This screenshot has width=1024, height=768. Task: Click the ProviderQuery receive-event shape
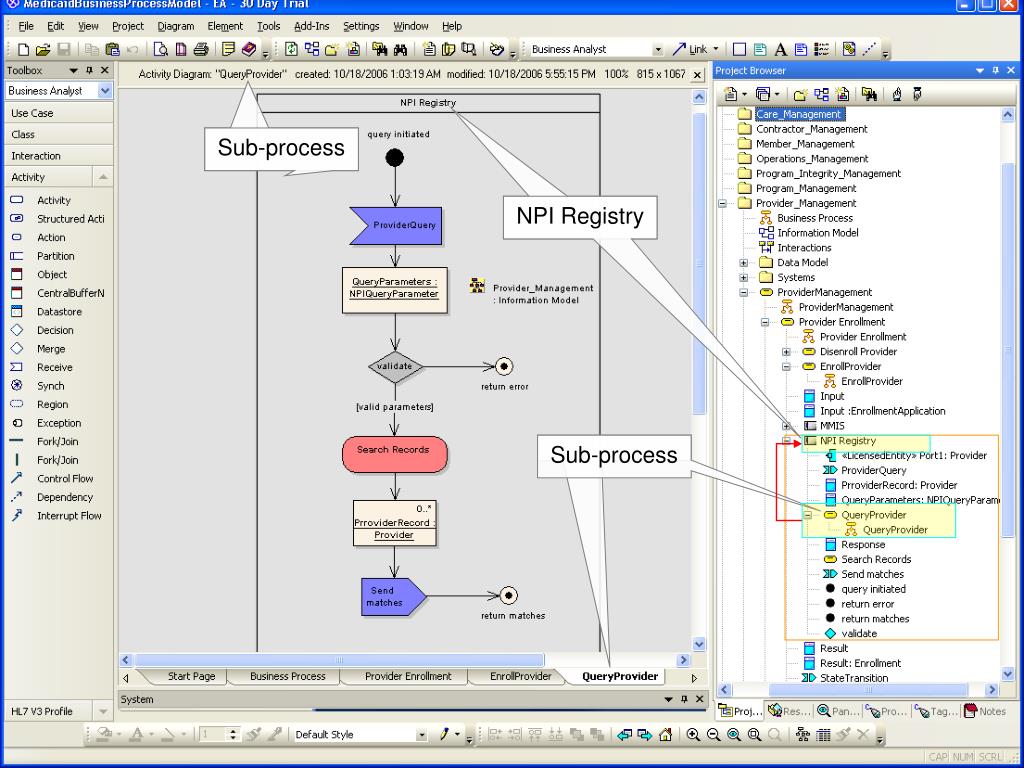[396, 226]
